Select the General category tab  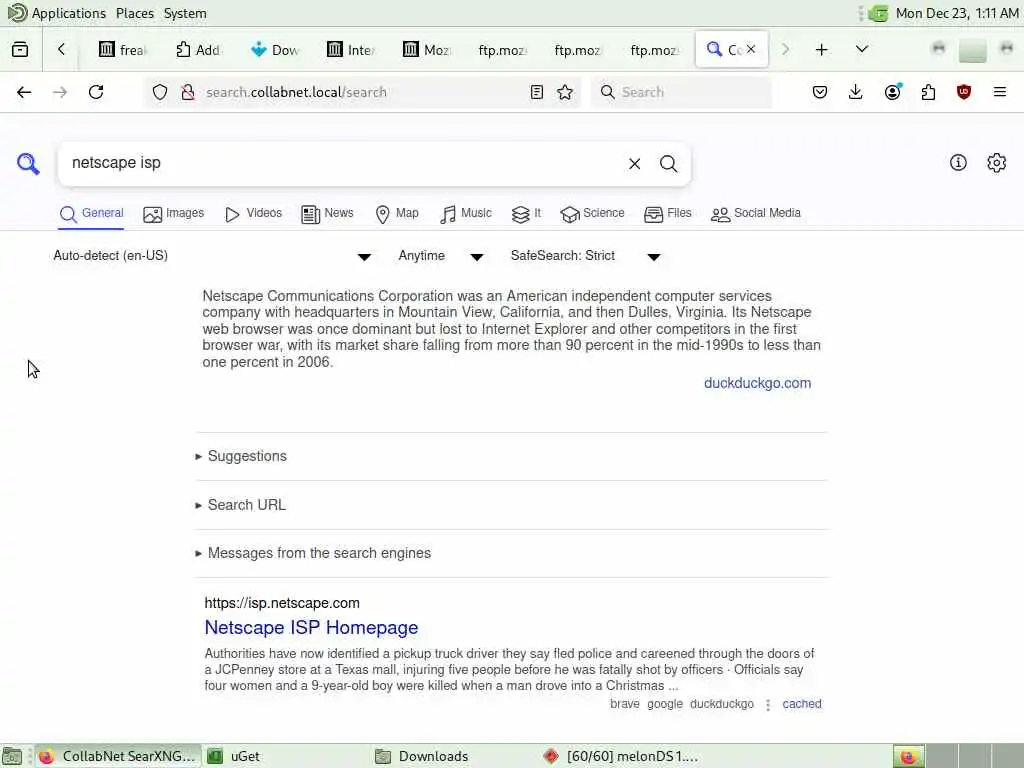91,214
